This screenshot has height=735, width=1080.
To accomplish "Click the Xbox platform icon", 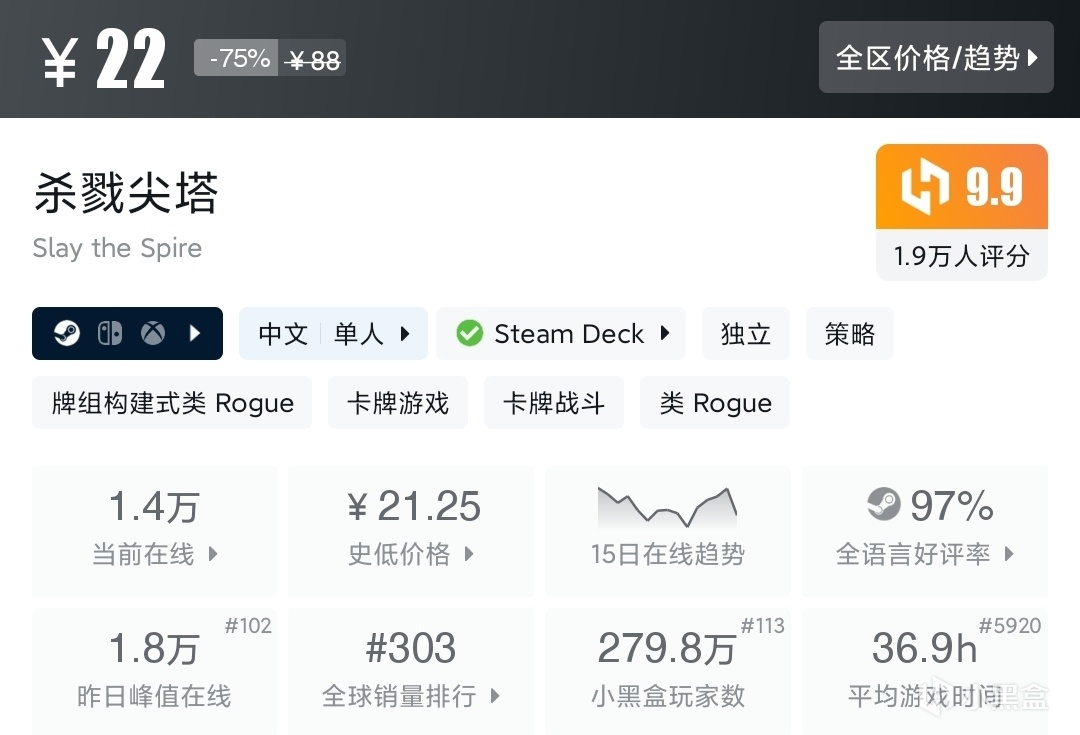I will pyautogui.click(x=152, y=334).
